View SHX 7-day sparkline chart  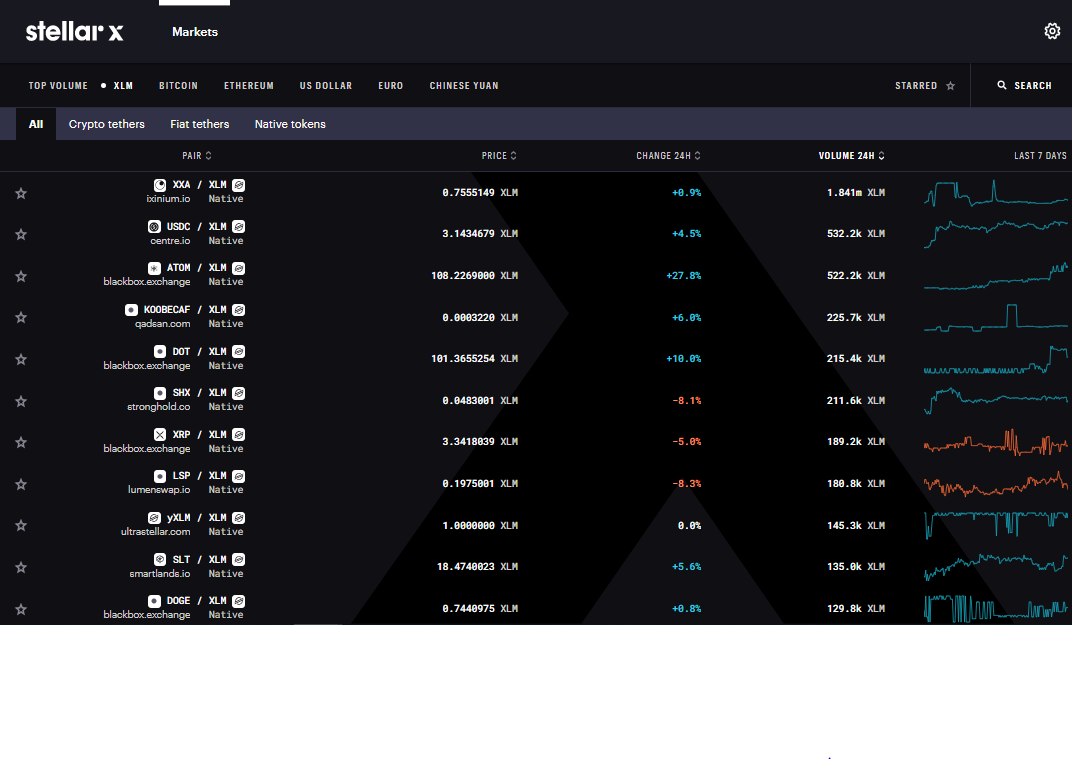tap(995, 400)
